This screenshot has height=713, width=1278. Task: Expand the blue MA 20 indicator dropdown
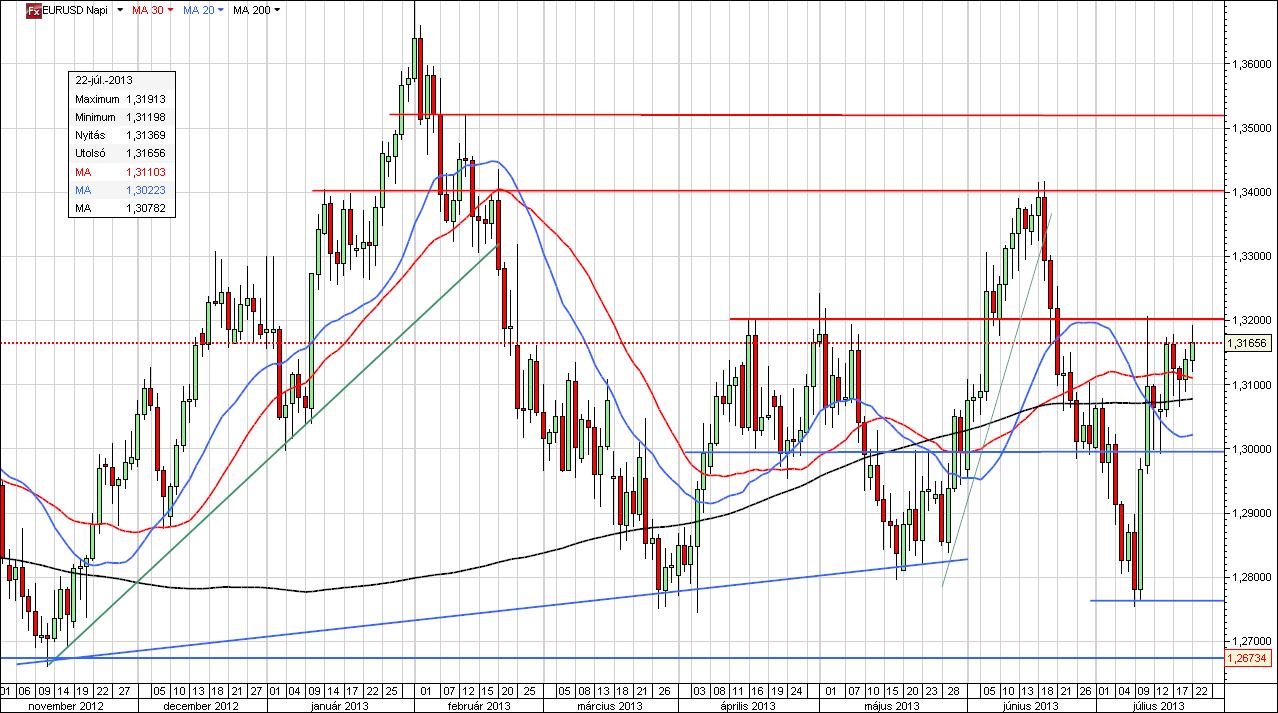click(x=222, y=10)
